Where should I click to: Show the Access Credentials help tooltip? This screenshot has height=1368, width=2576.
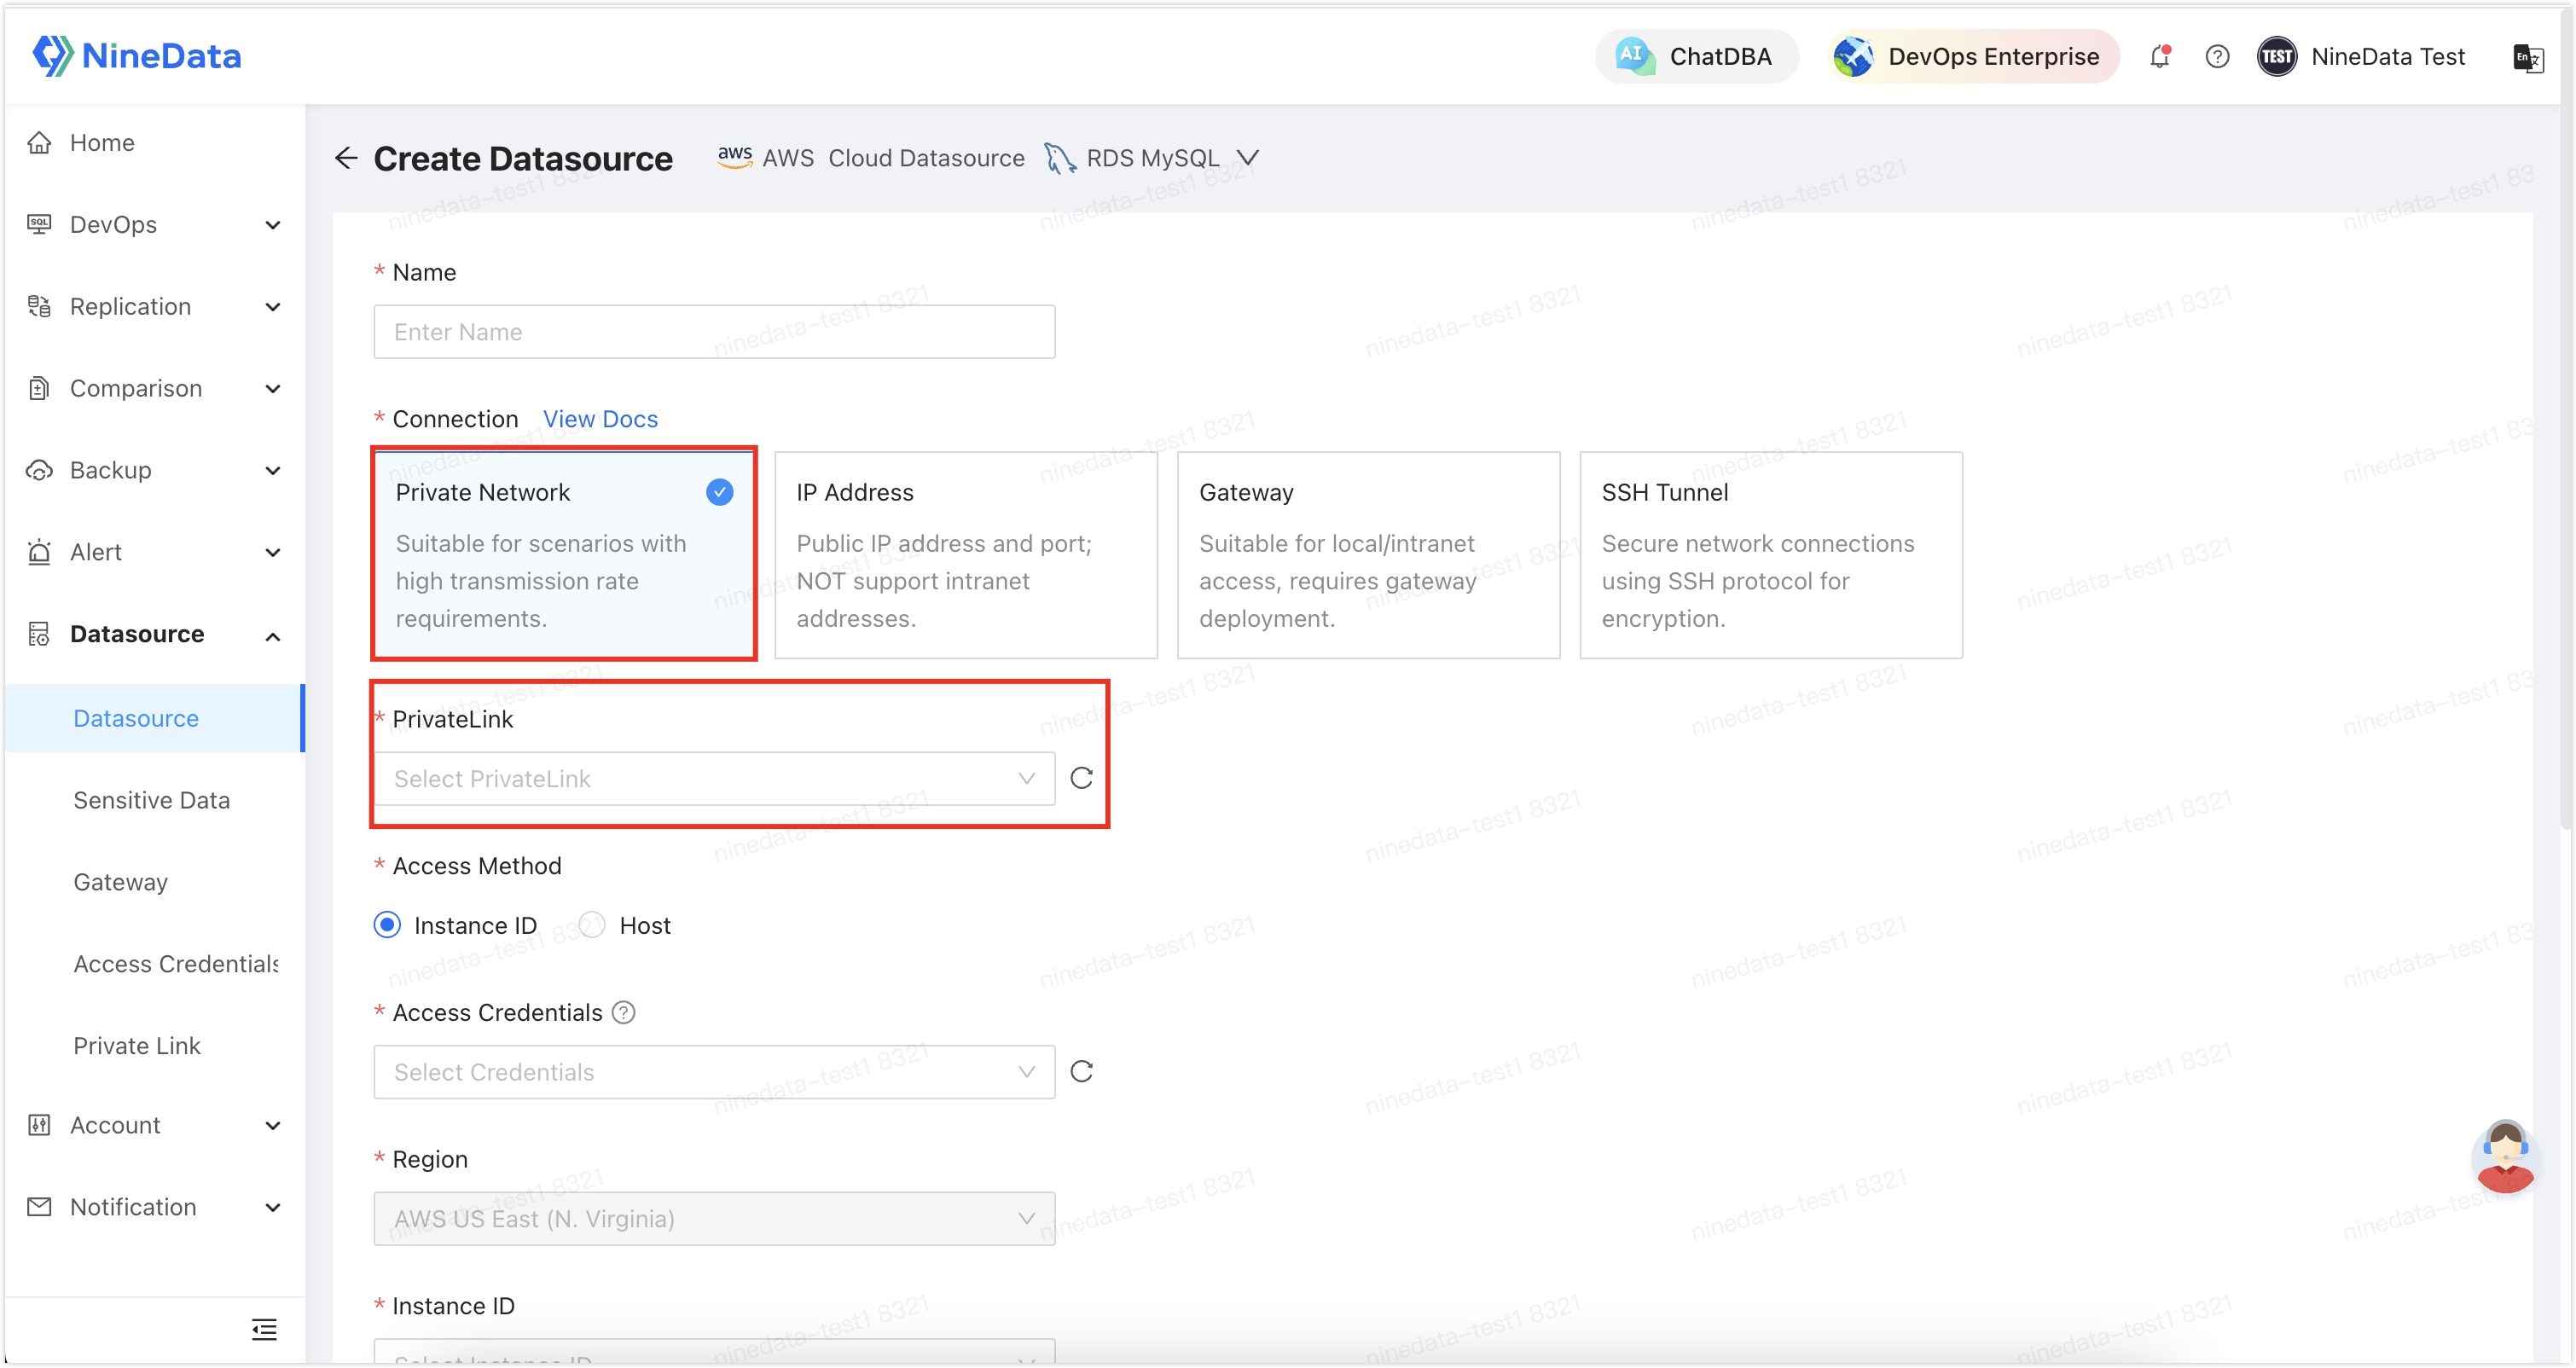(x=624, y=1013)
